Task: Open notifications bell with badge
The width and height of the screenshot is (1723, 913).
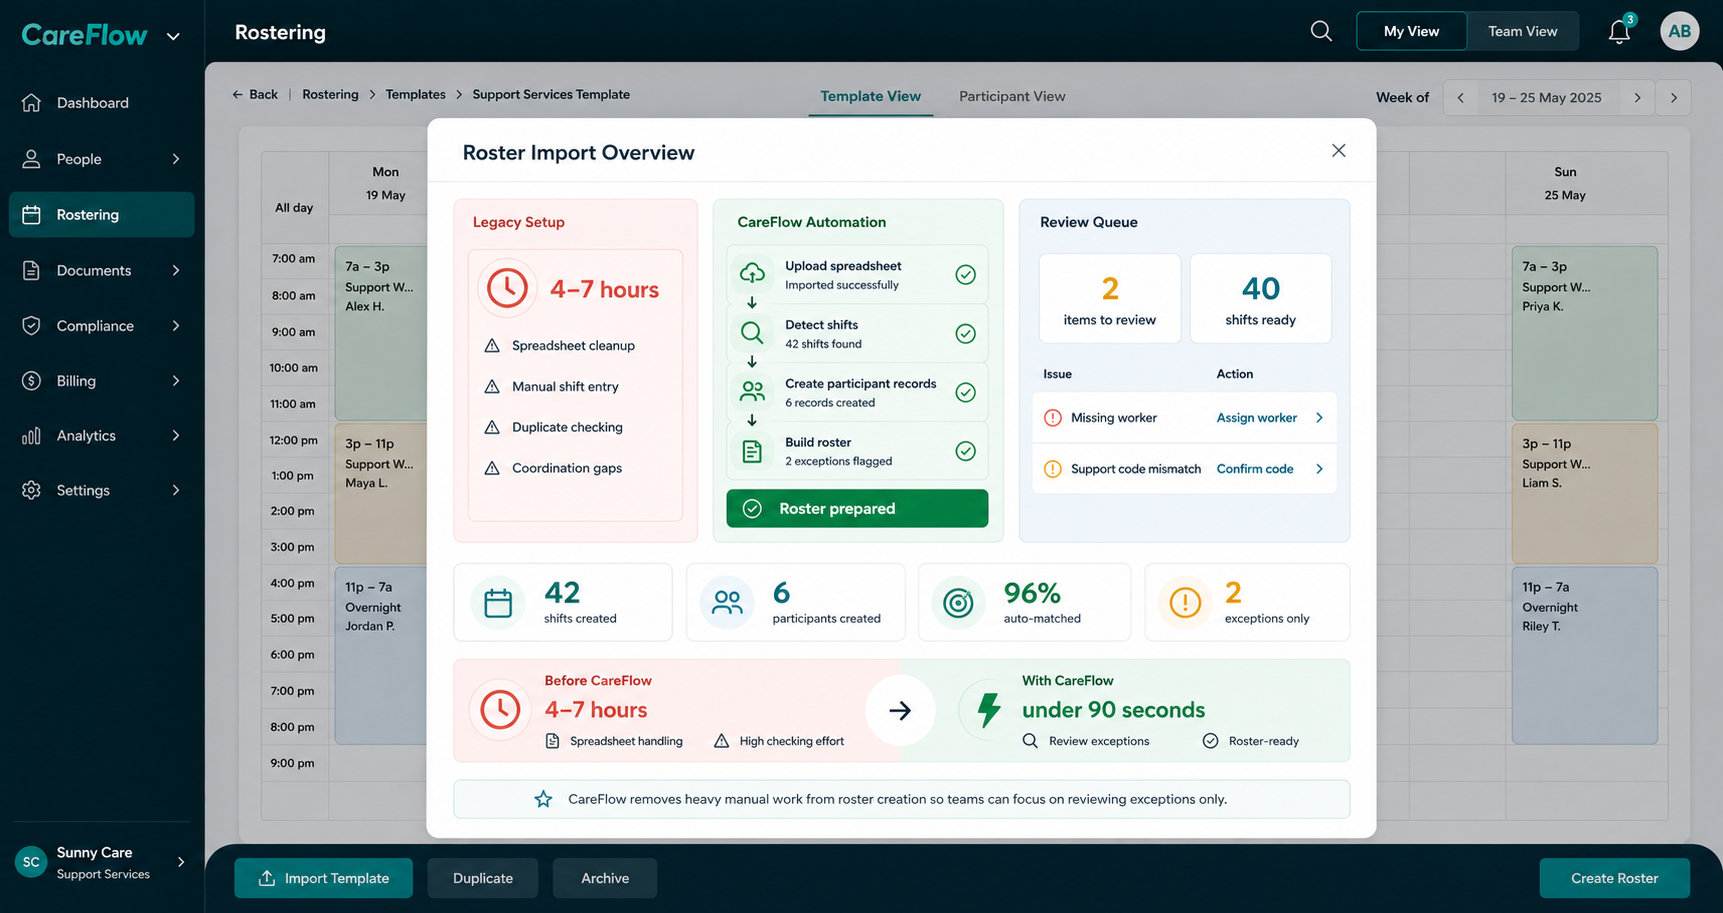Action: pos(1620,31)
